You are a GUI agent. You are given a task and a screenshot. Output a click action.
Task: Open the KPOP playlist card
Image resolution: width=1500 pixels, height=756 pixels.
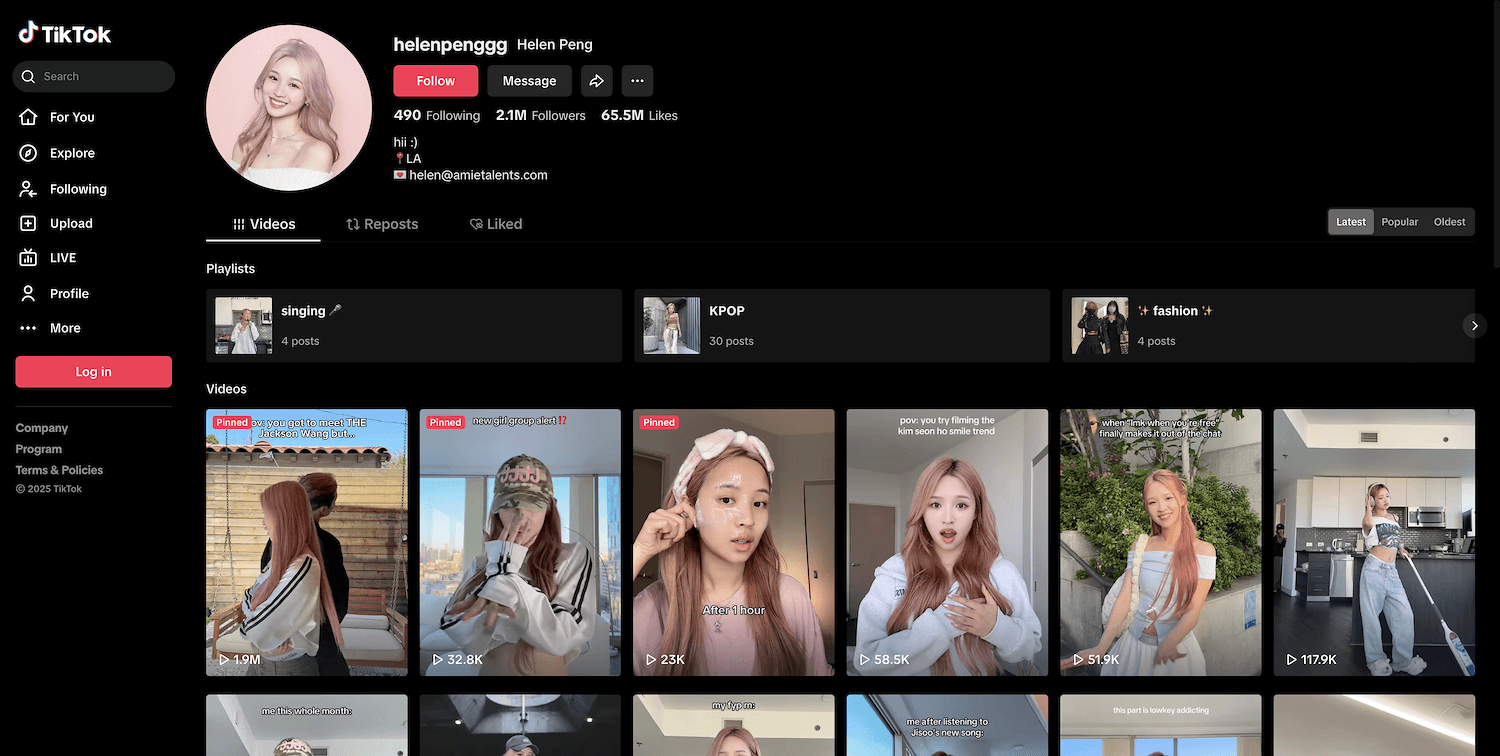tap(841, 326)
